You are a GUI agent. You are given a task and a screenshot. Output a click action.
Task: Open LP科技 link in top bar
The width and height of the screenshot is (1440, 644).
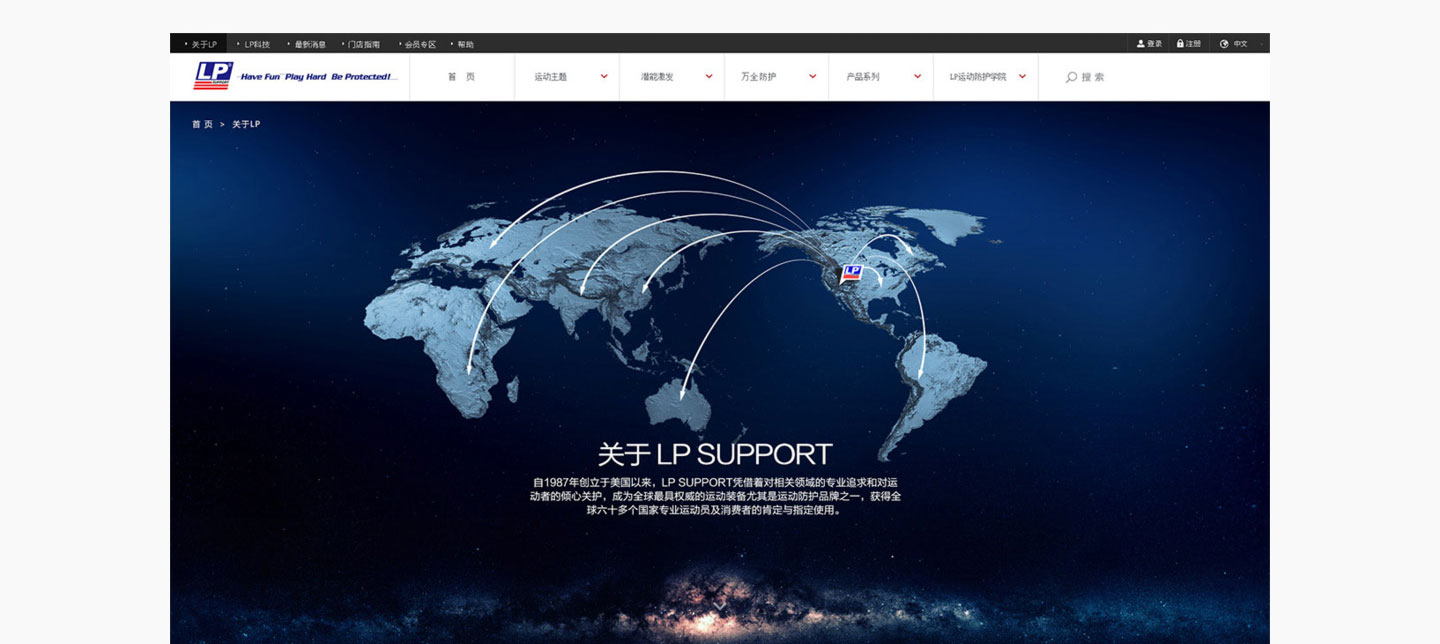point(257,44)
